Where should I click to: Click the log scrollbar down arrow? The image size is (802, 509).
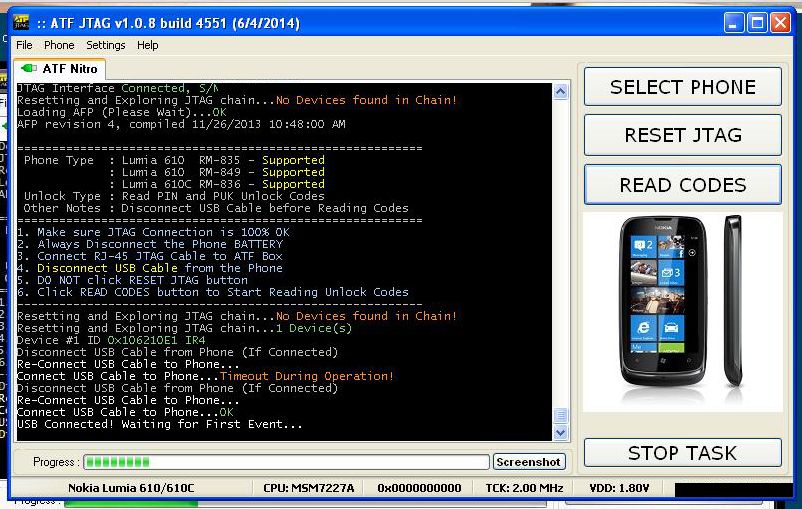[x=561, y=432]
